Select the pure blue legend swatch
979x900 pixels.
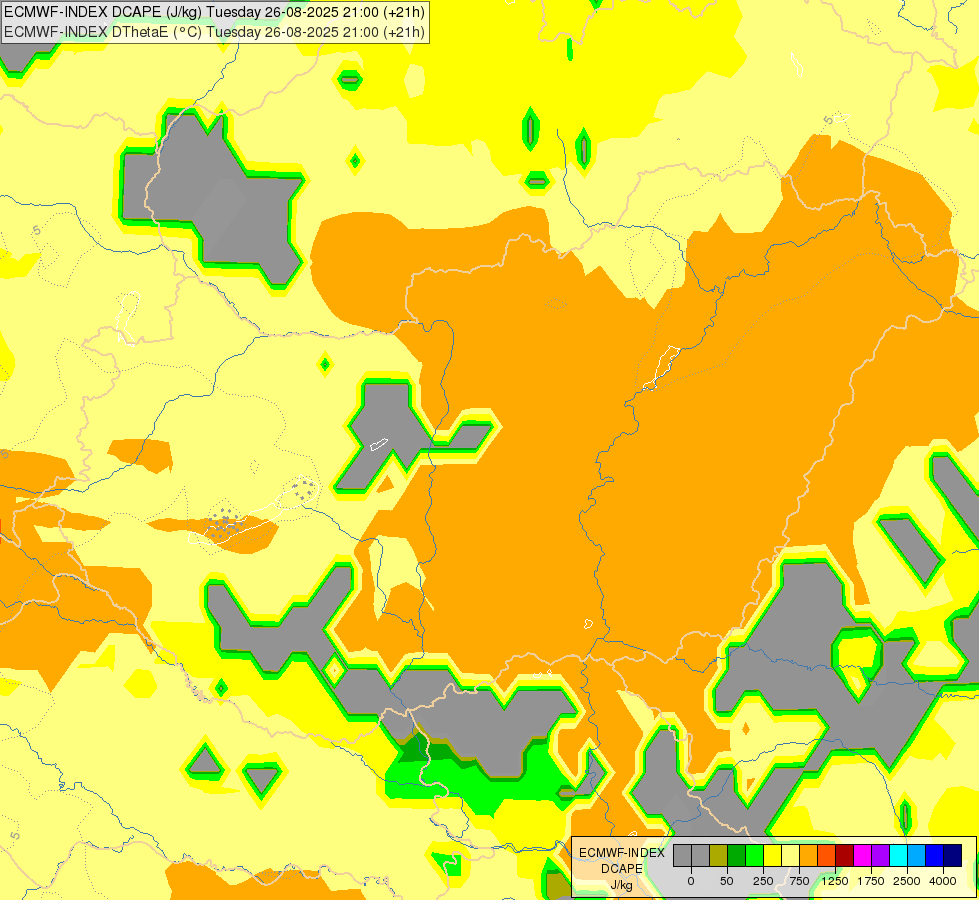(935, 856)
